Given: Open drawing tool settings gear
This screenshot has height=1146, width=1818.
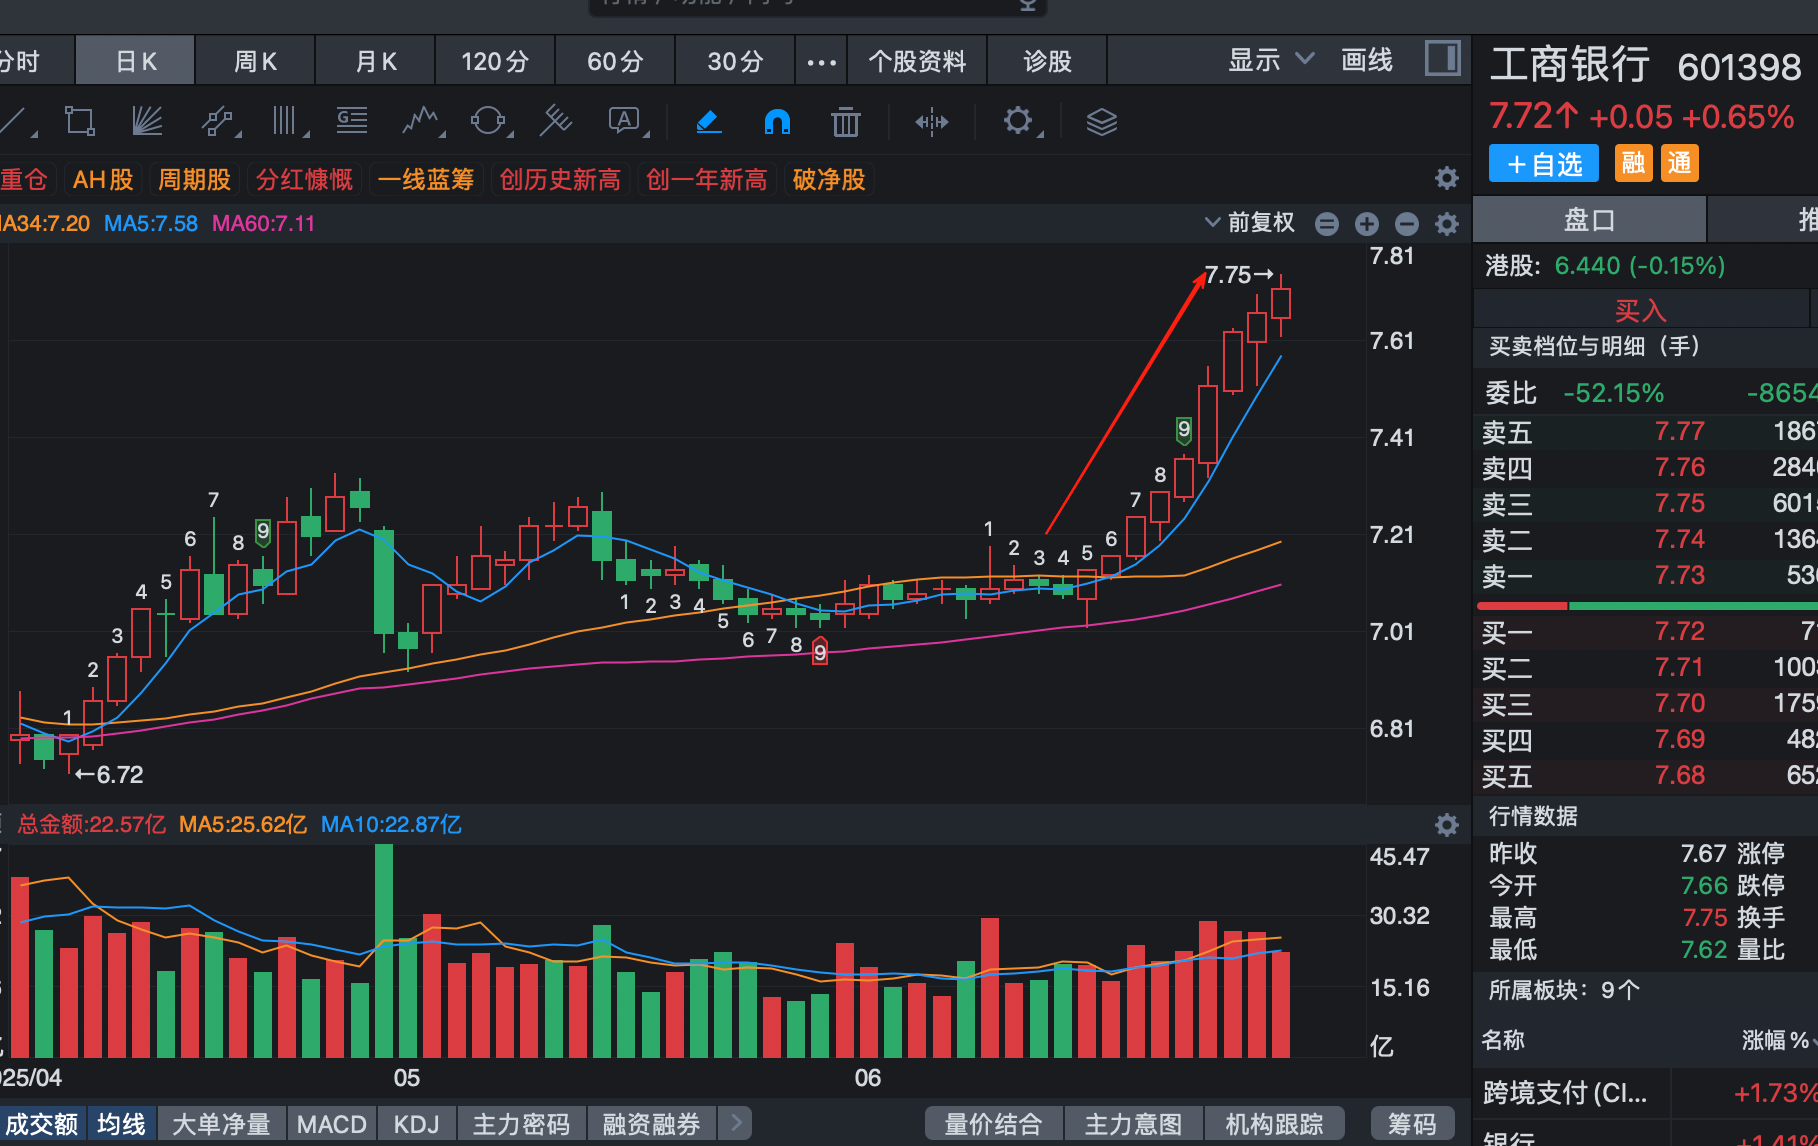Looking at the screenshot, I should [x=1018, y=121].
